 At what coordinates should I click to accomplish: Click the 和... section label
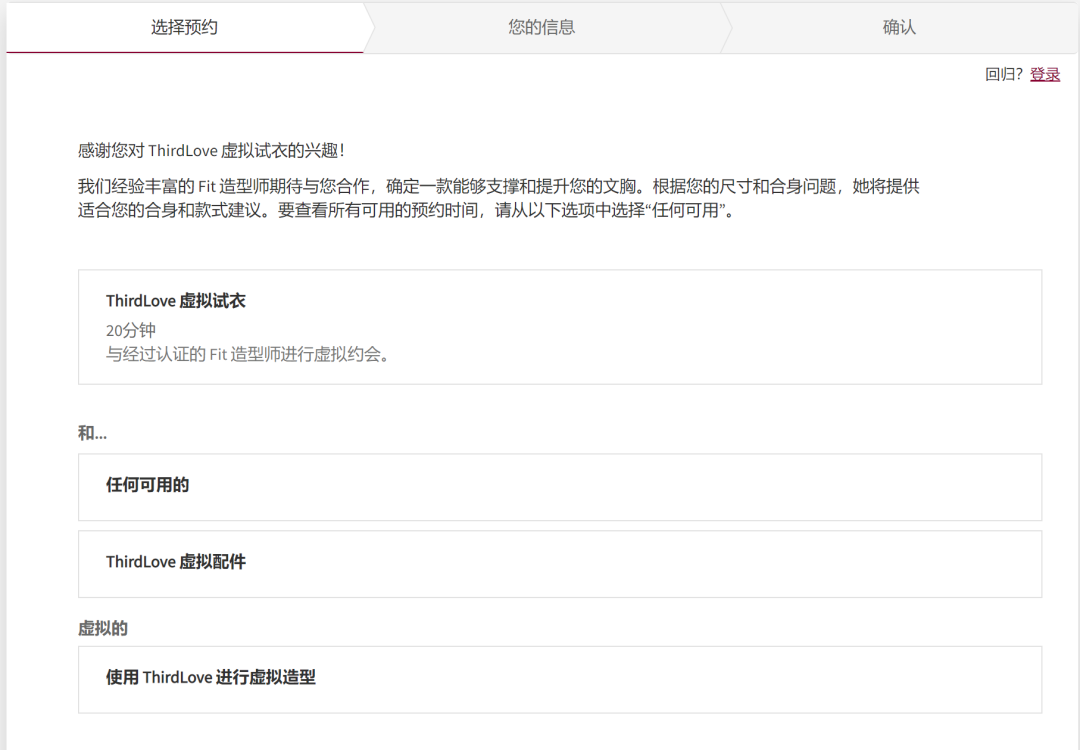click(92, 433)
